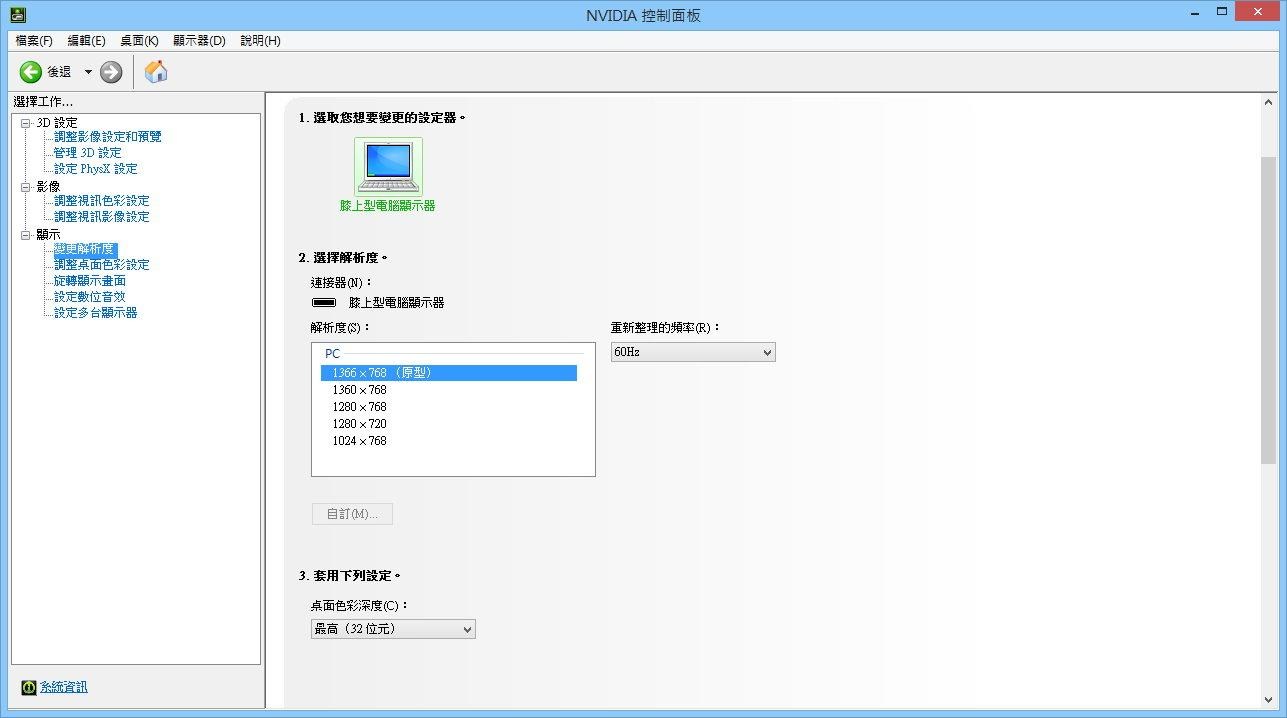Image resolution: width=1287 pixels, height=718 pixels.
Task: Select resolution 1366 × 768 (原型)
Action: coord(448,373)
